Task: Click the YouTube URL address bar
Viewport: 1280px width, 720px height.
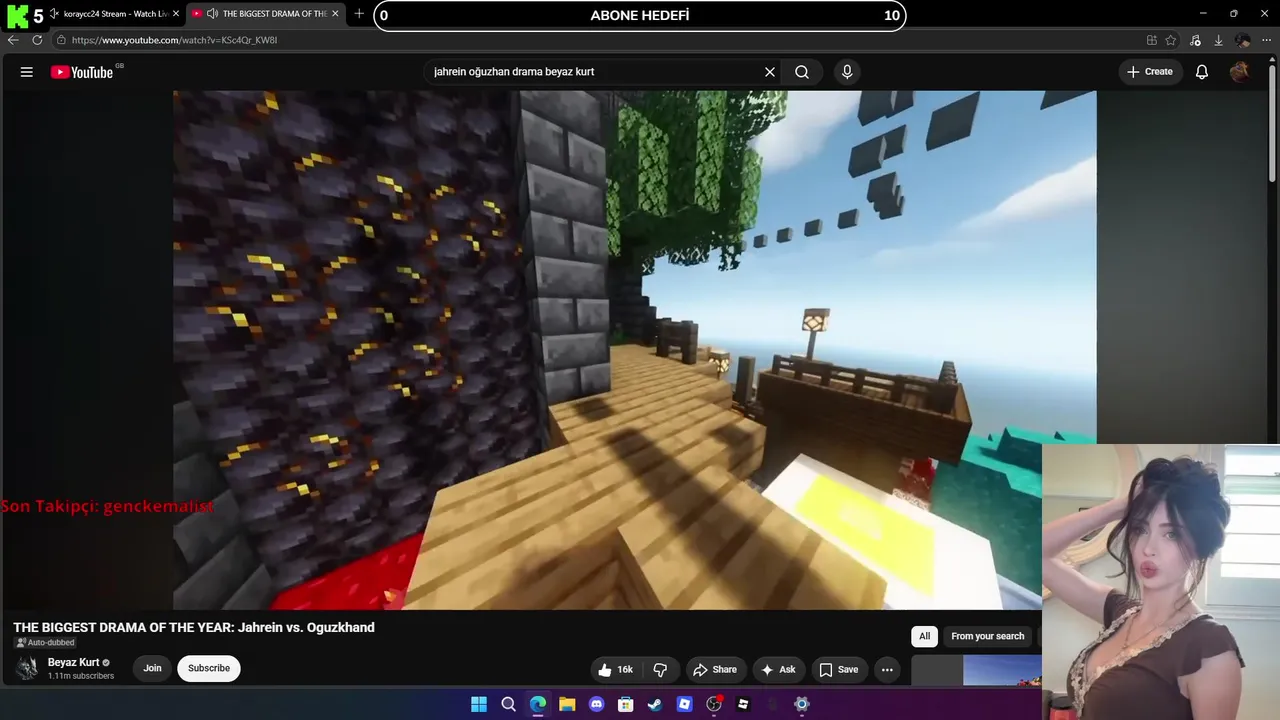Action: click(x=600, y=40)
